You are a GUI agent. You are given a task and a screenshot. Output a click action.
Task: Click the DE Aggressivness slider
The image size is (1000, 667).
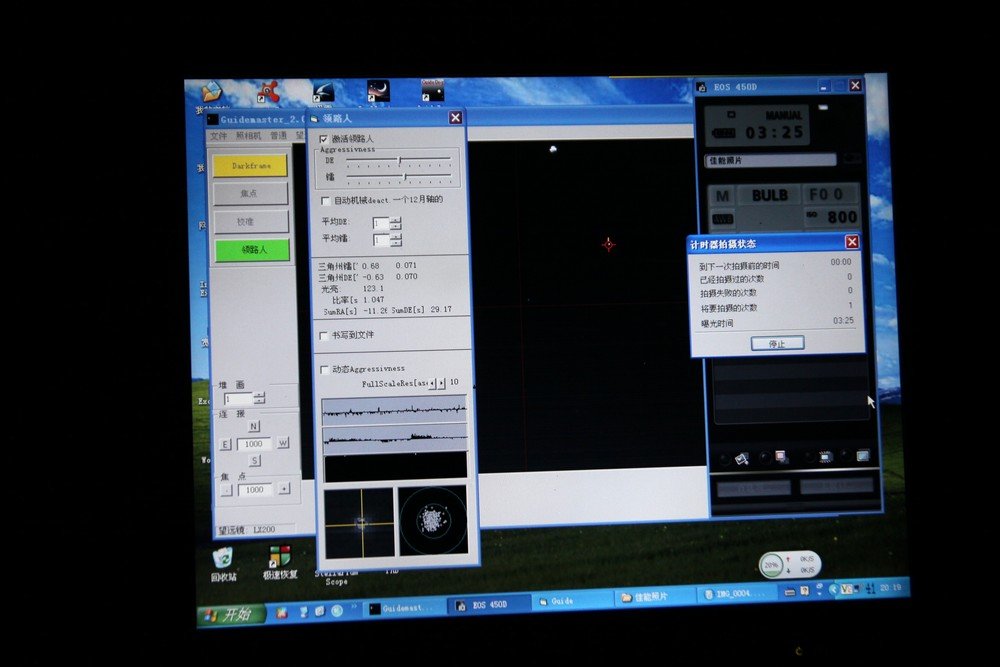click(x=399, y=159)
